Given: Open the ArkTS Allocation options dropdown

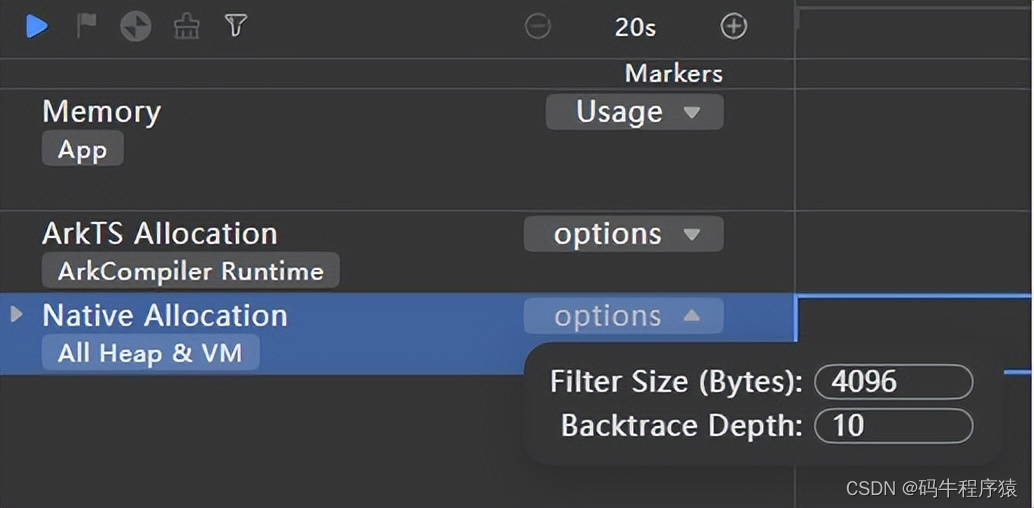Looking at the screenshot, I should coord(623,234).
